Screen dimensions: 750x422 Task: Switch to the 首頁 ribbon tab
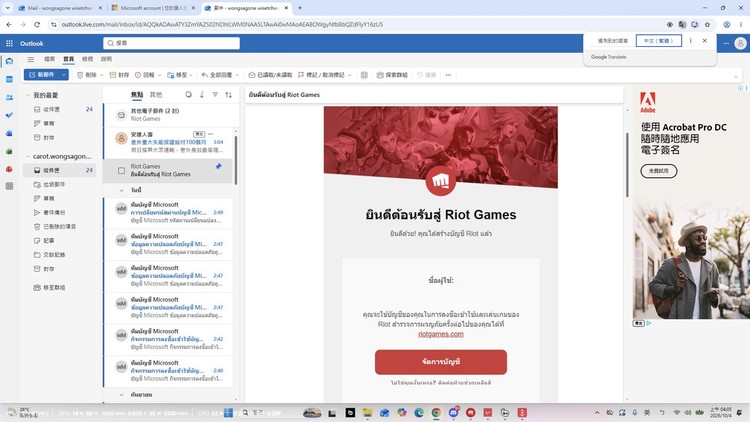69,59
